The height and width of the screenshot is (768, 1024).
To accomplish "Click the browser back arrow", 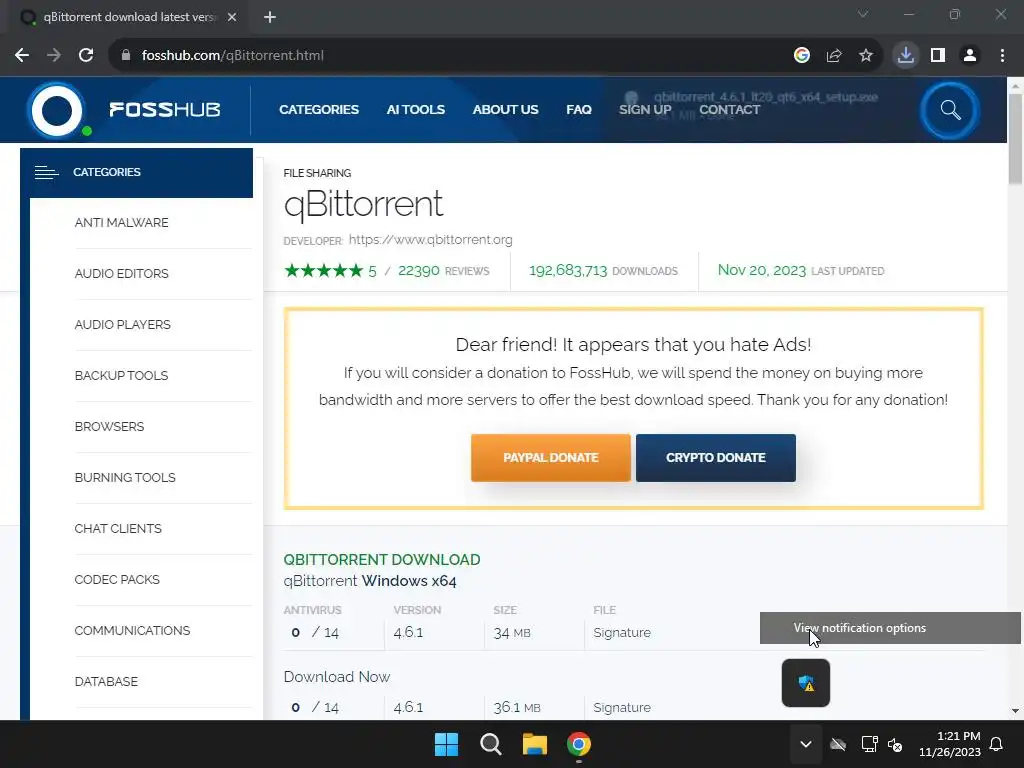I will pos(22,56).
